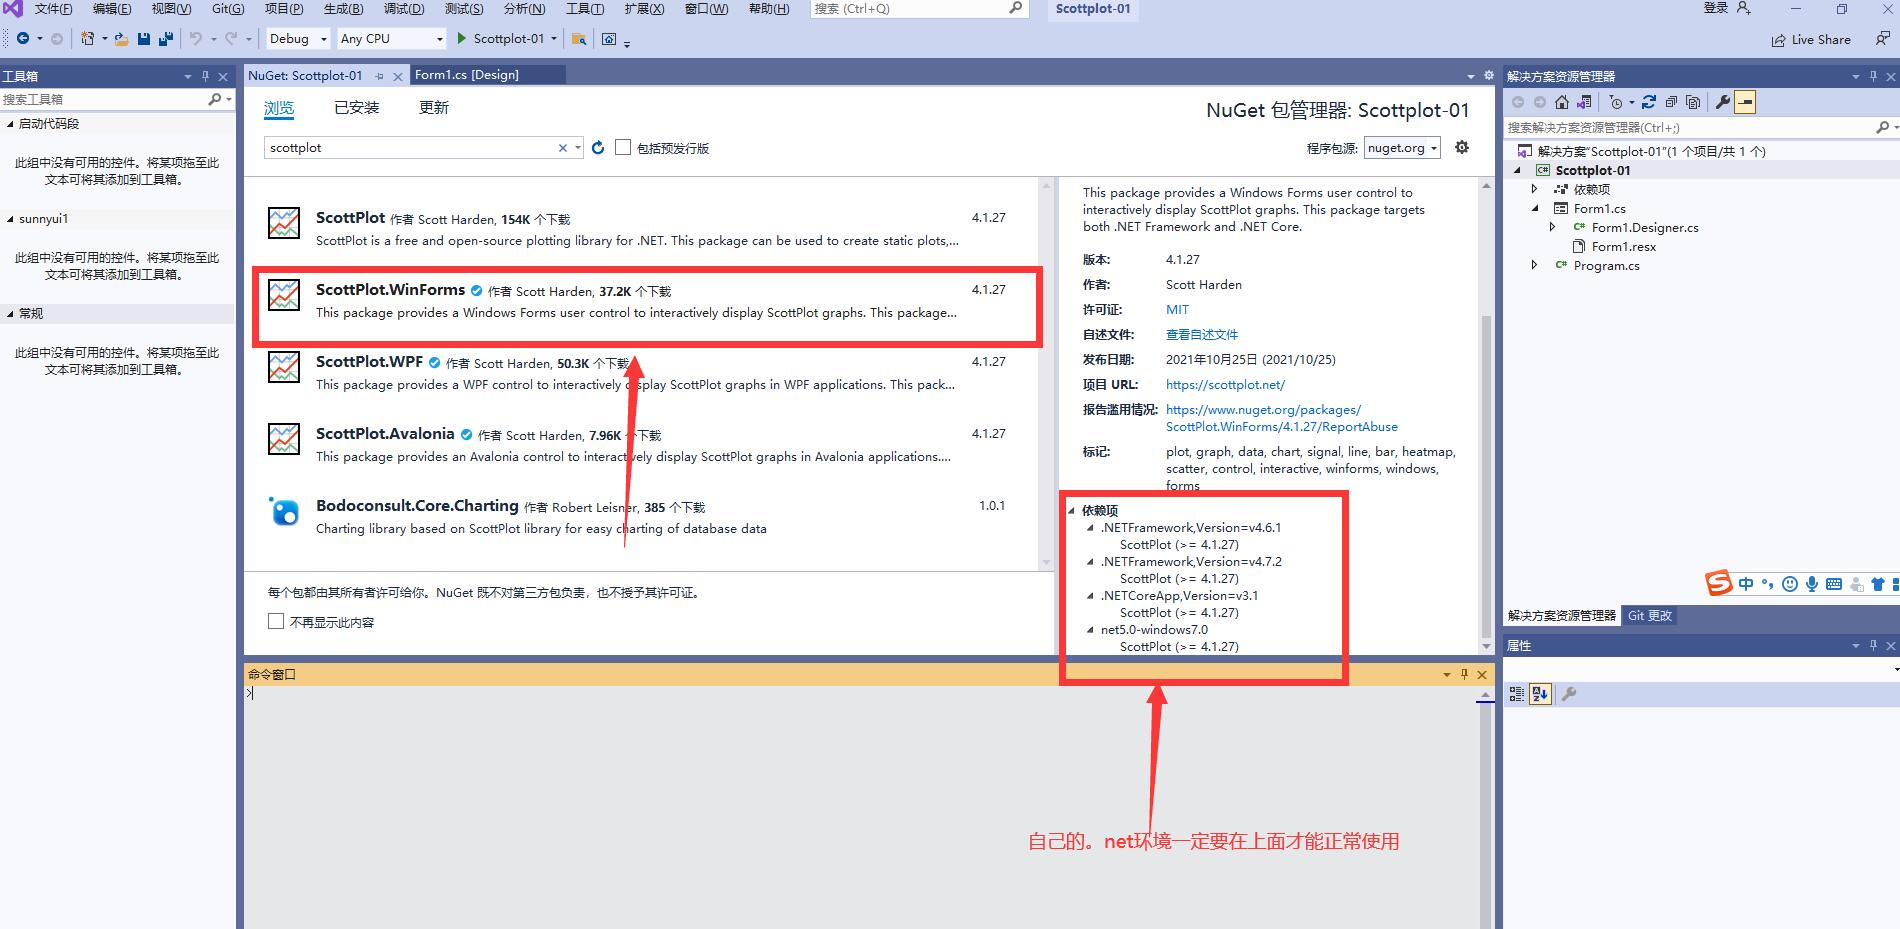Click the save all icon
This screenshot has width=1900, height=929.
click(x=166, y=39)
